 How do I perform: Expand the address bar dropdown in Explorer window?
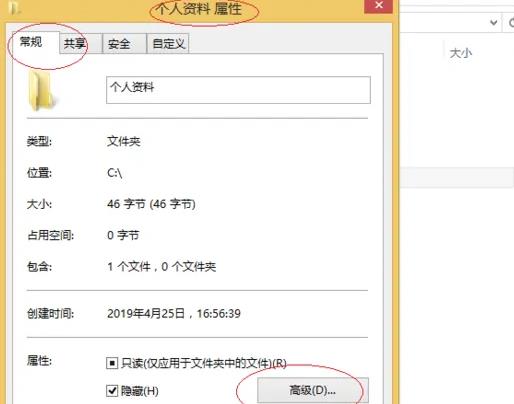coord(494,23)
